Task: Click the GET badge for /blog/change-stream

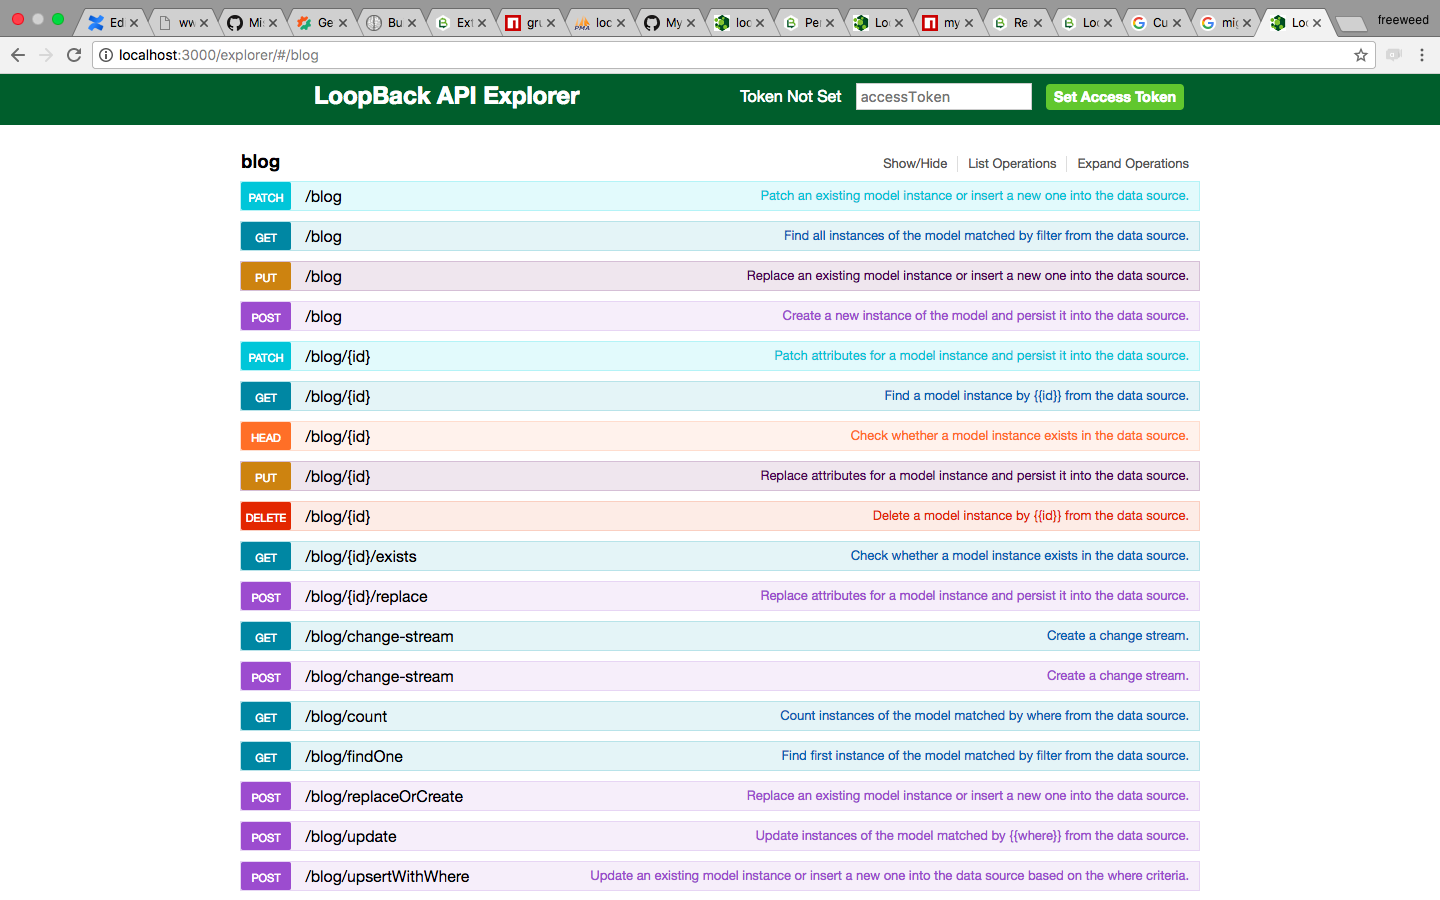Action: click(x=266, y=637)
